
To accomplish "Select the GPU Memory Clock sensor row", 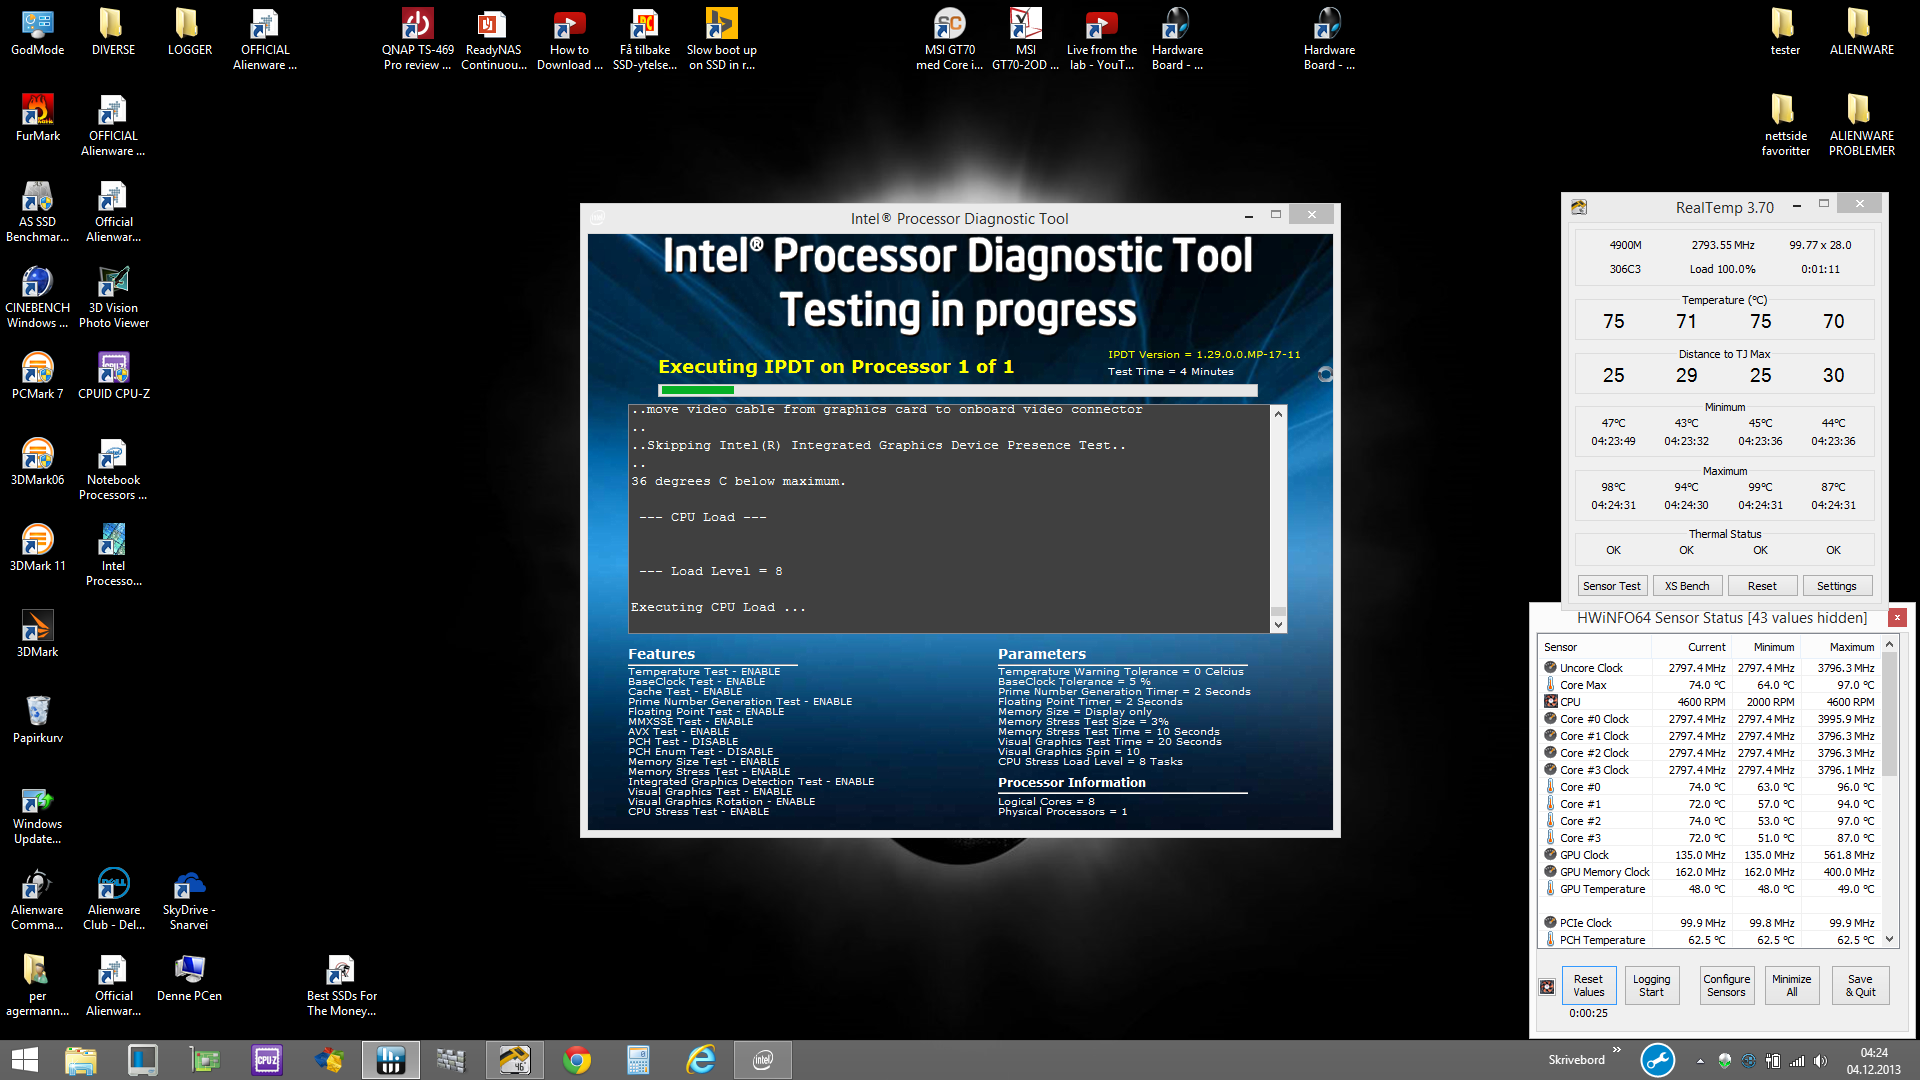I will (x=1709, y=872).
